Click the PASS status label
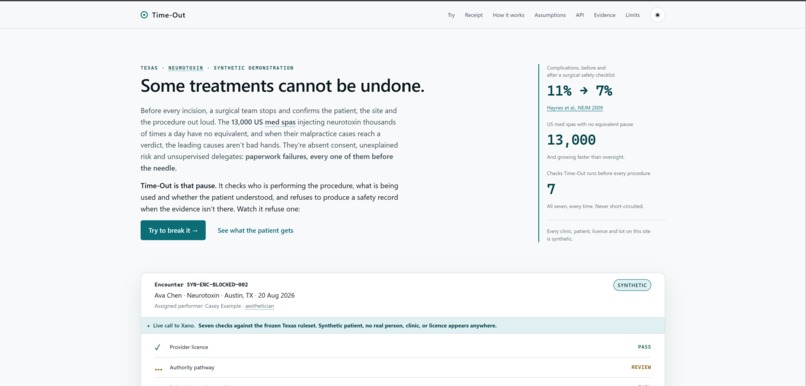The width and height of the screenshot is (806, 386). (x=644, y=347)
